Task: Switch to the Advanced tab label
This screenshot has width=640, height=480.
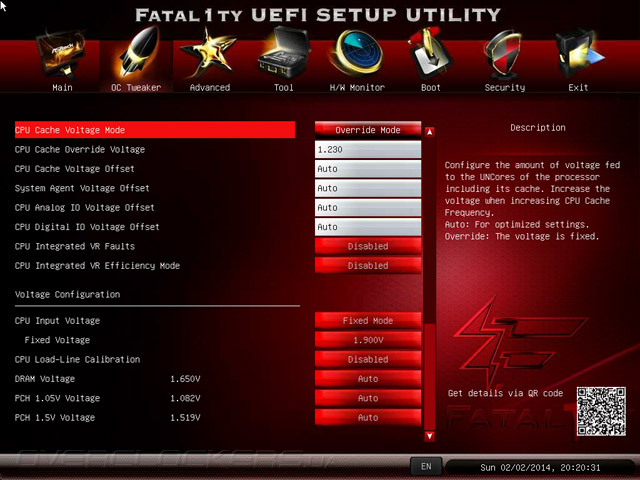Action: [210, 88]
